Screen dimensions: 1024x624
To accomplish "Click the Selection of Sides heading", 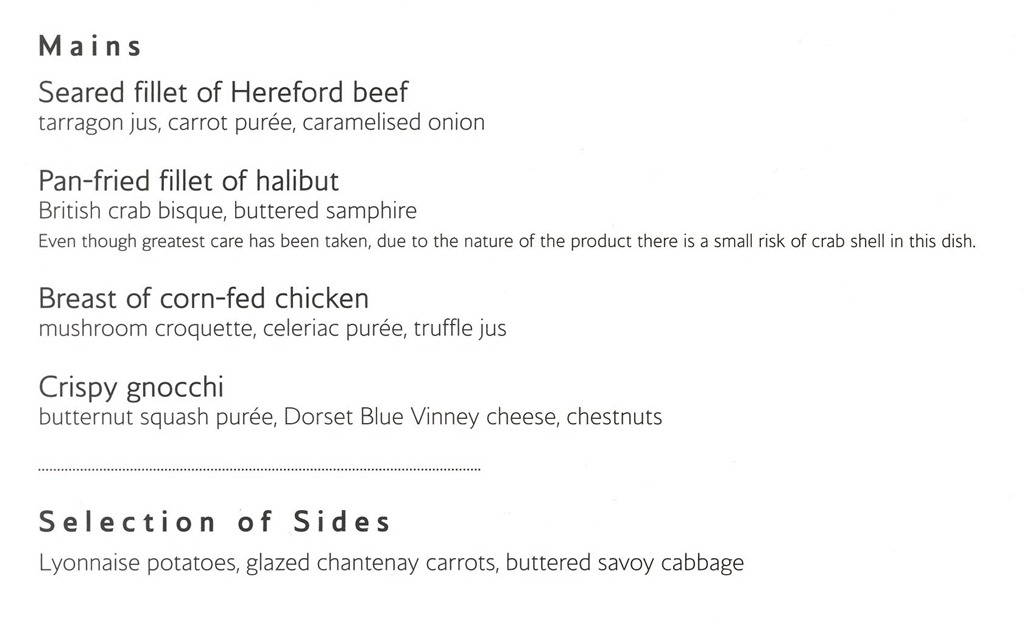I will pos(215,522).
